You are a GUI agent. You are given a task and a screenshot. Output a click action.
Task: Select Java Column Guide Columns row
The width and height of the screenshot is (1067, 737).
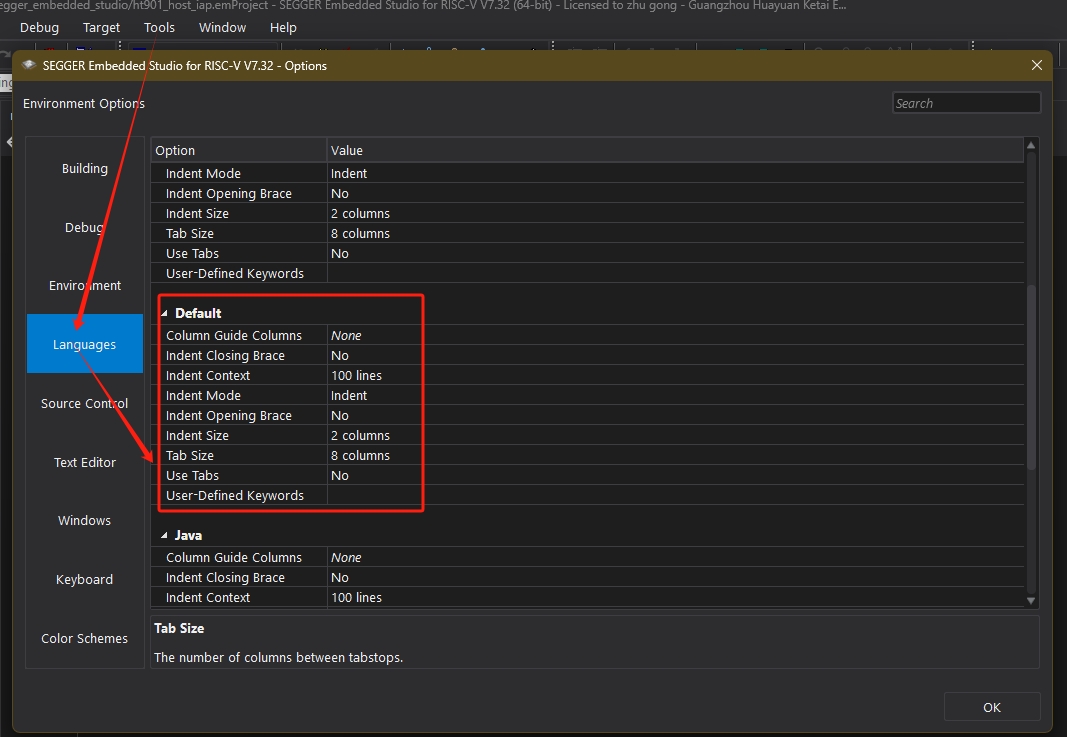click(588, 557)
